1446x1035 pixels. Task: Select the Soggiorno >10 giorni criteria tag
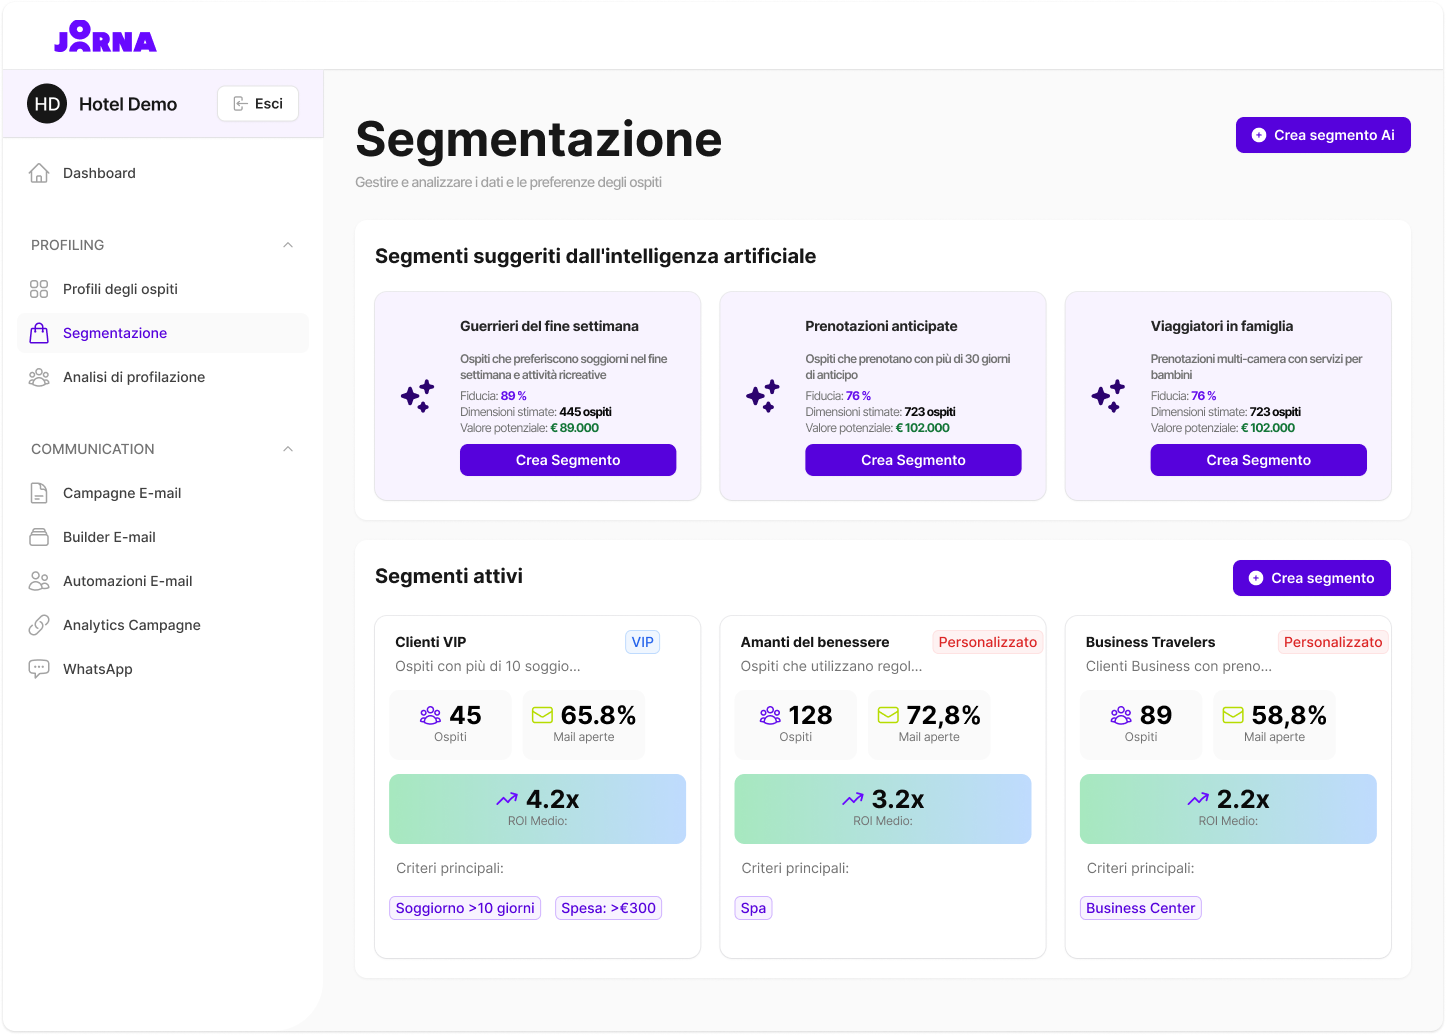click(465, 908)
